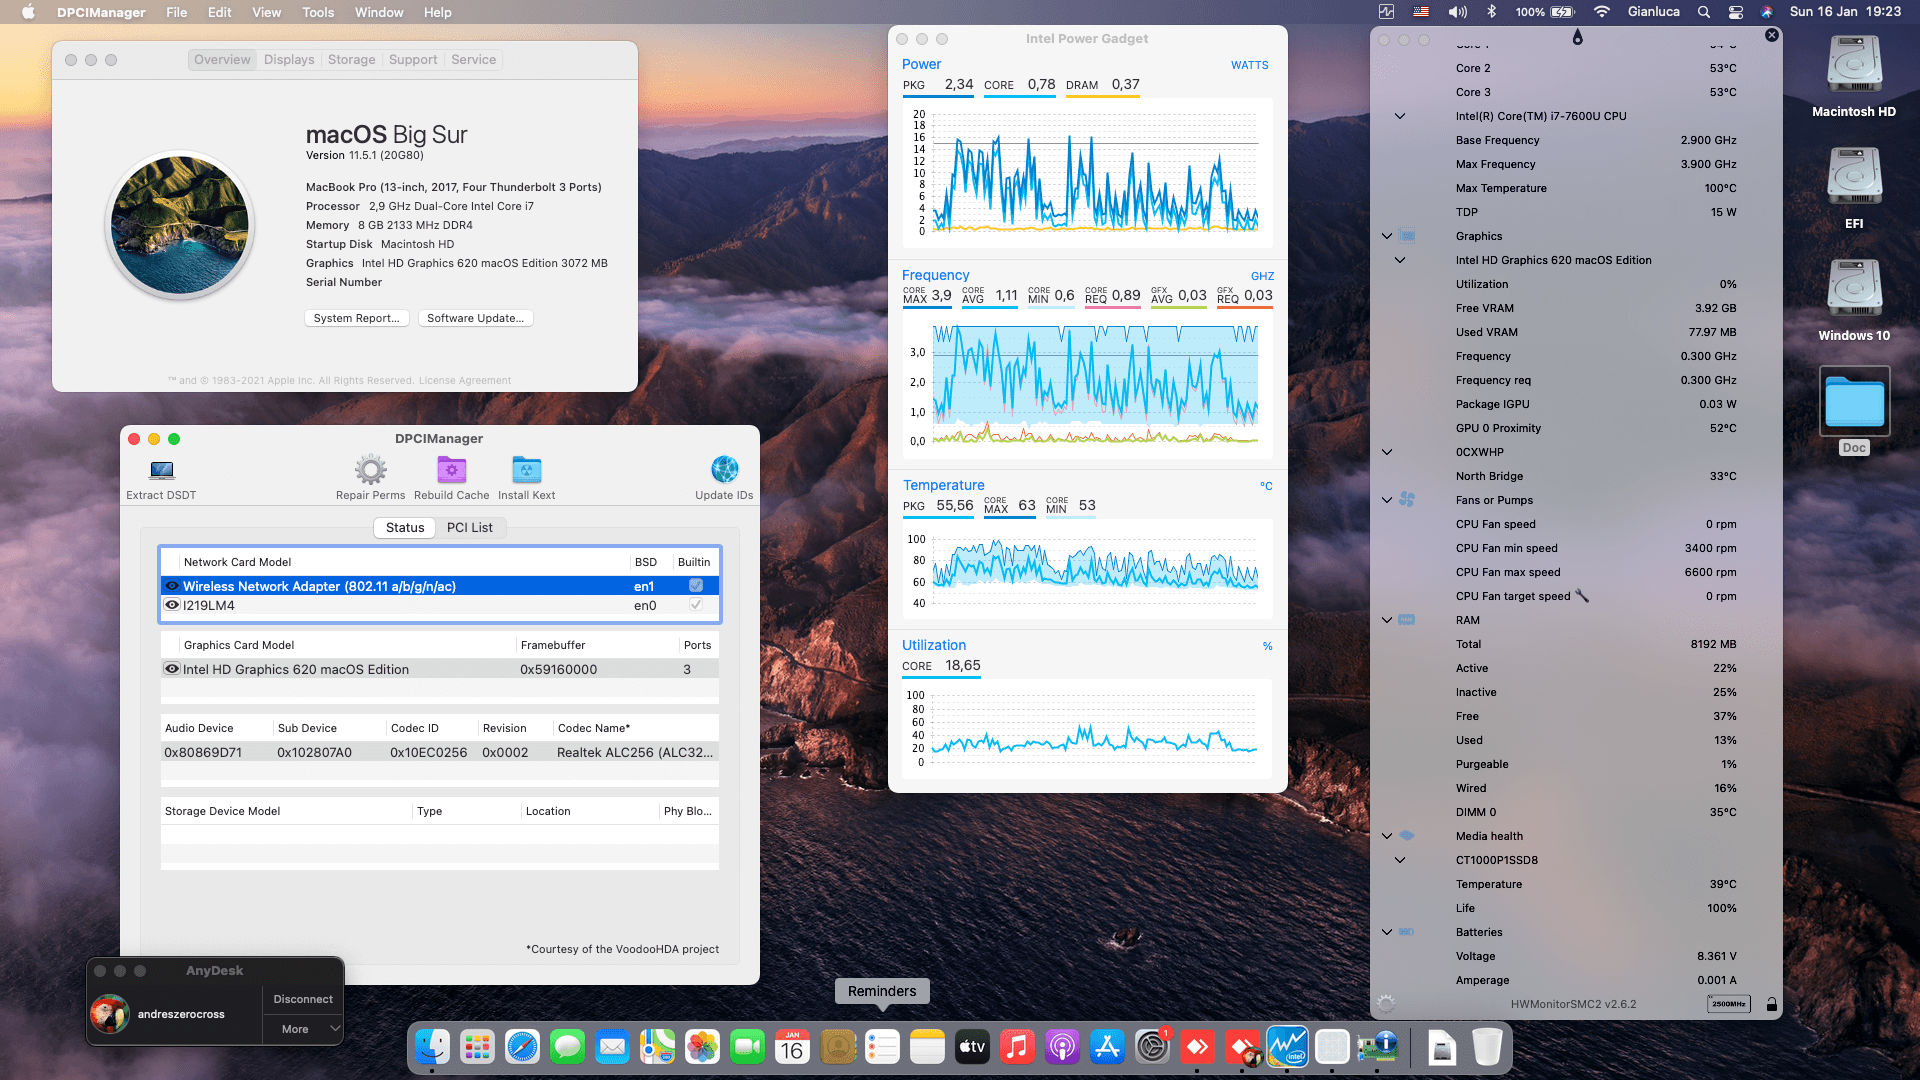The height and width of the screenshot is (1080, 1920).
Task: Collapse the Fans or Pumps section
Action: point(1387,500)
